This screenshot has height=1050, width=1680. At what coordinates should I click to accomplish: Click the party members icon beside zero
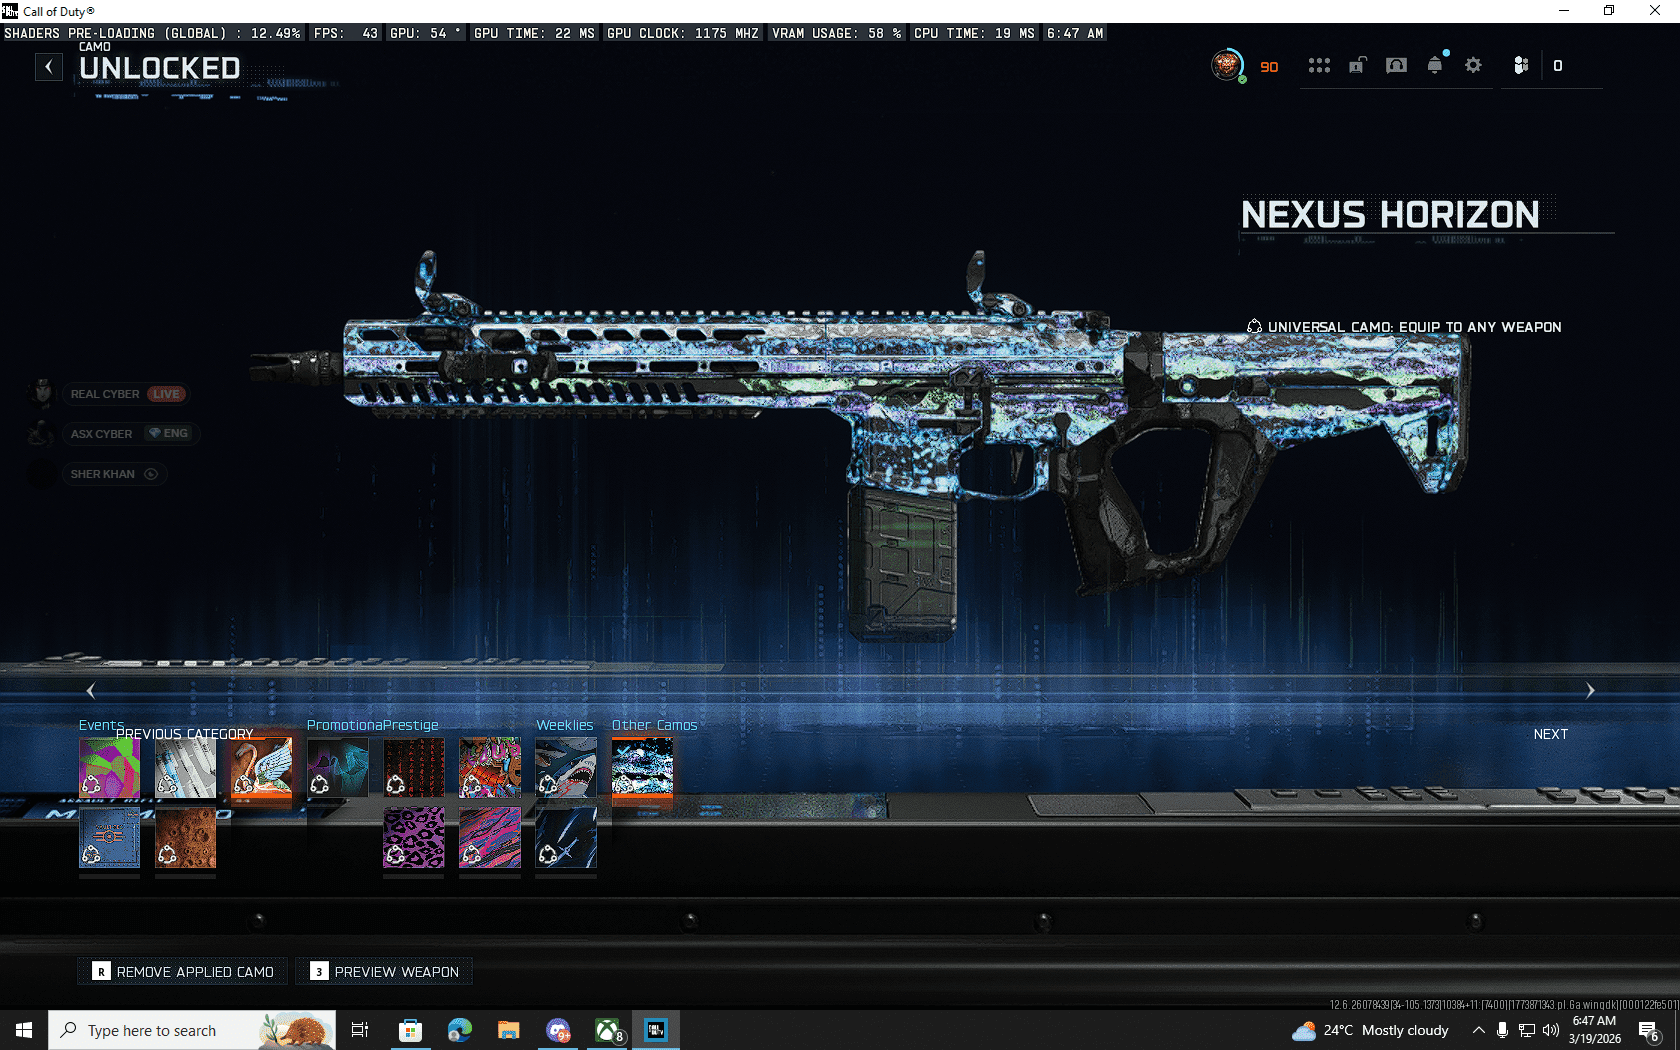1520,66
